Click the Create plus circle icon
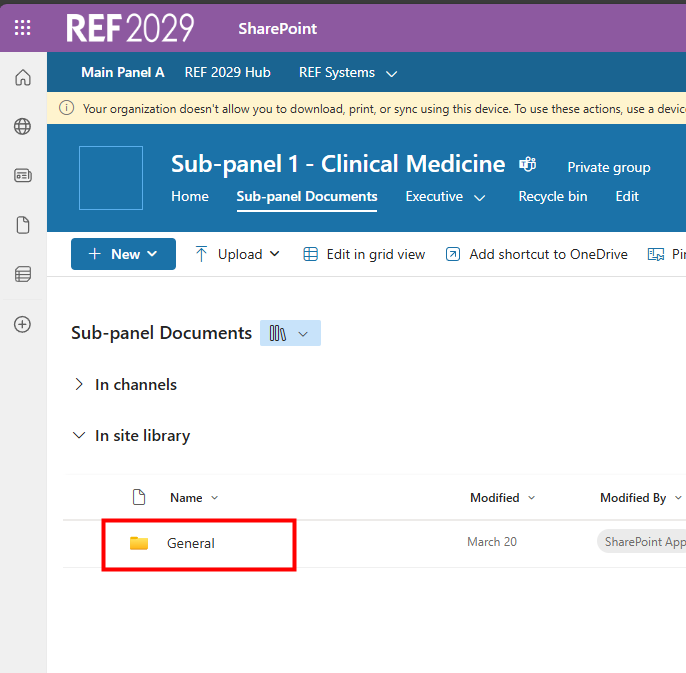The height and width of the screenshot is (673, 686). [x=22, y=324]
